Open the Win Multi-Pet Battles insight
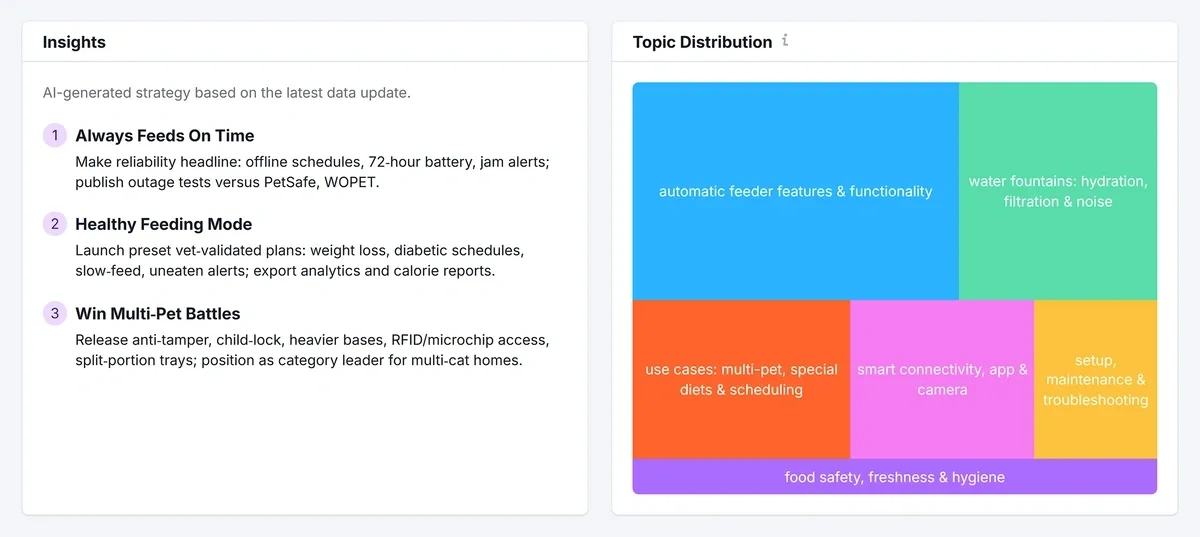1200x537 pixels. tap(158, 314)
